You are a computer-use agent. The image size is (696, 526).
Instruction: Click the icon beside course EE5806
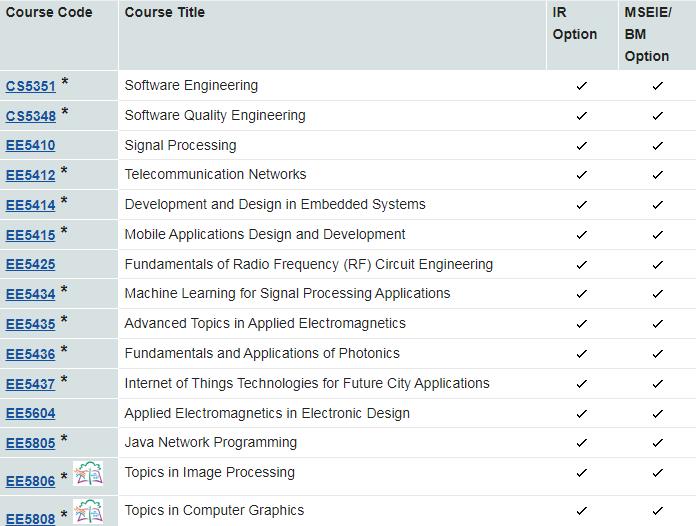(89, 475)
